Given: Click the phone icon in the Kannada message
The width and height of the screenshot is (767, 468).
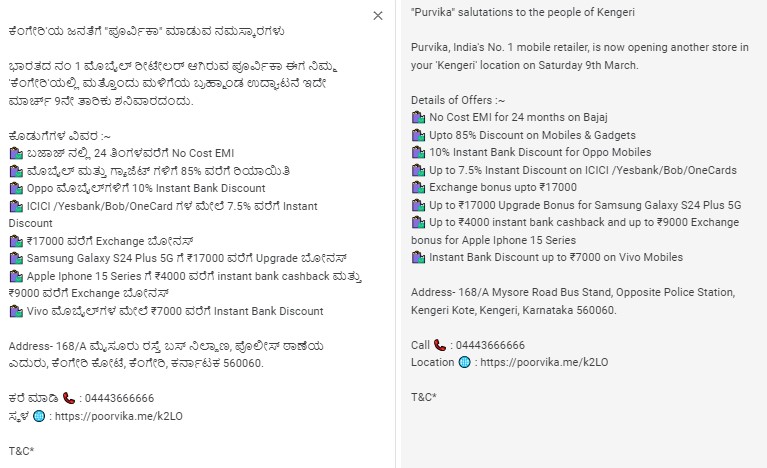Looking at the screenshot, I should (68, 398).
